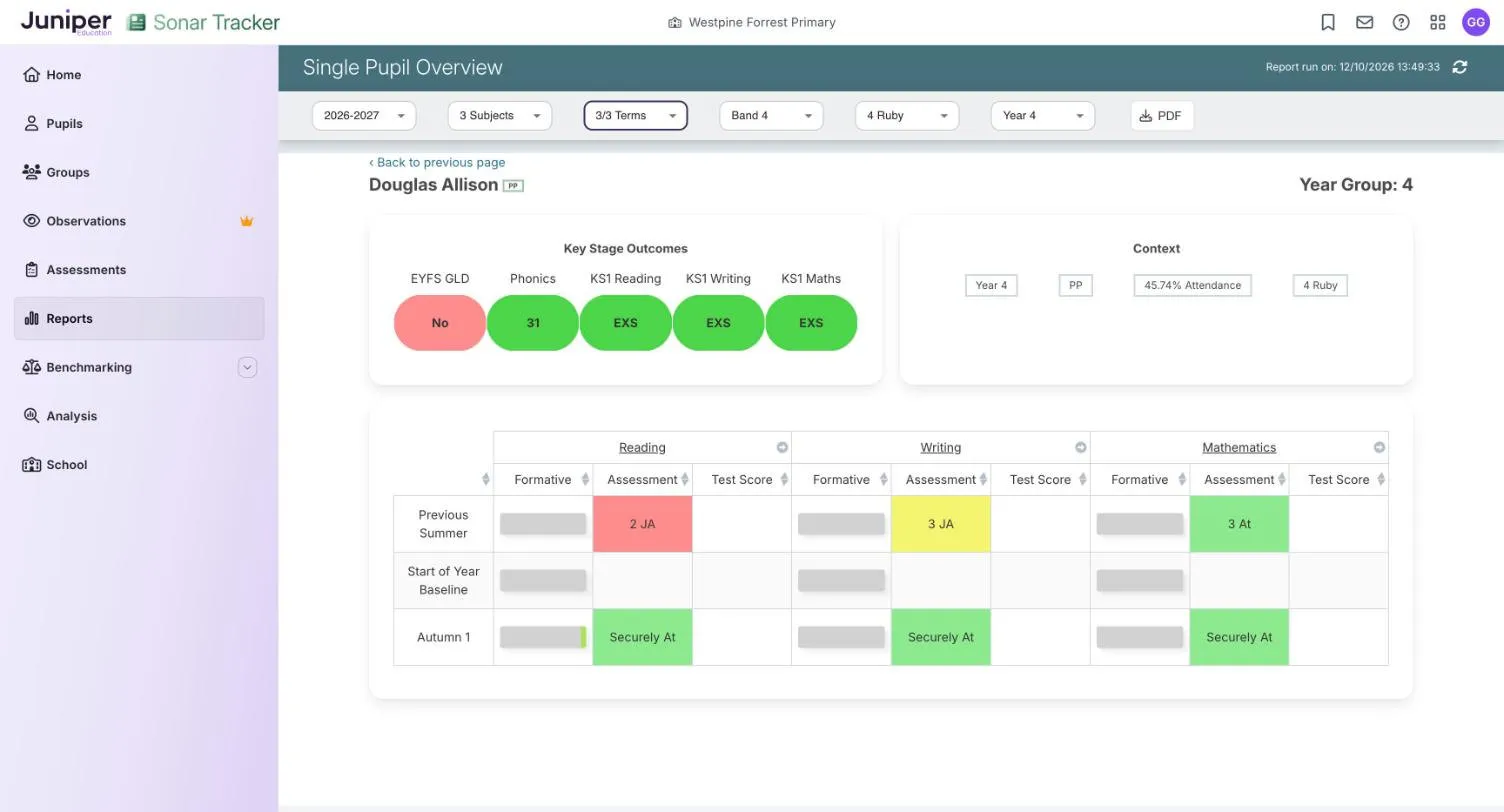
Task: Click Autumn 1 Writing Securely At cell
Action: coord(941,637)
